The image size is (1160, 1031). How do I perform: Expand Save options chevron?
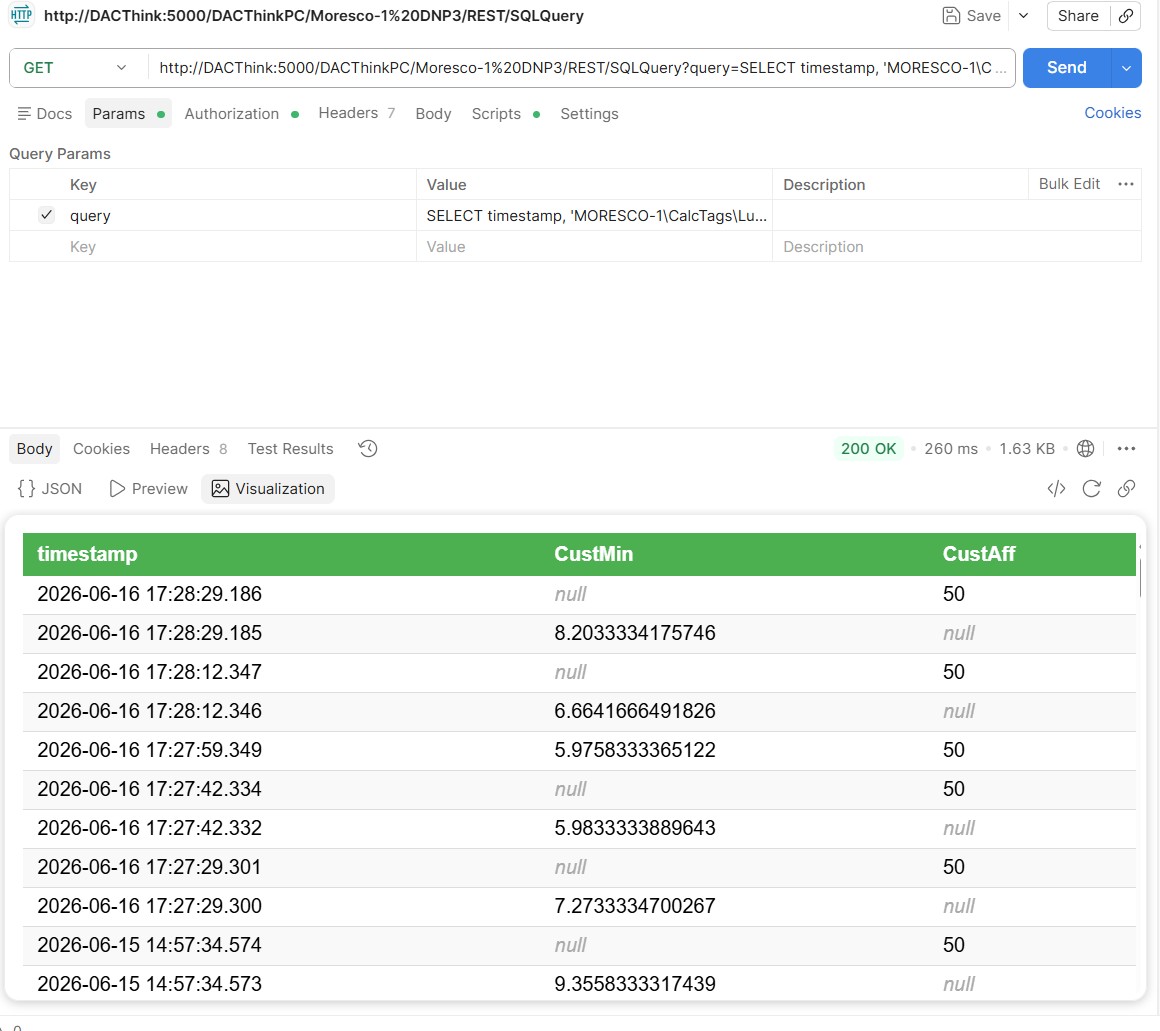coord(1023,16)
